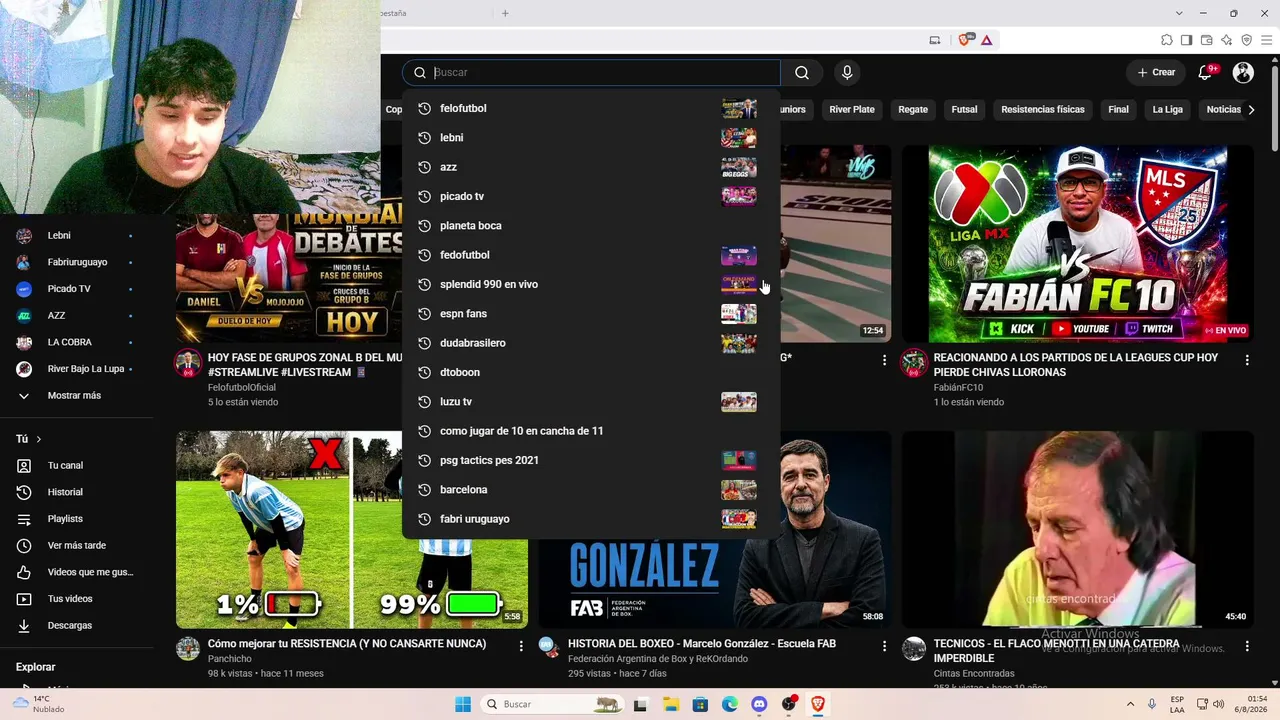Open Microsoft Edge from taskbar
Image resolution: width=1280 pixels, height=720 pixels.
click(730, 704)
